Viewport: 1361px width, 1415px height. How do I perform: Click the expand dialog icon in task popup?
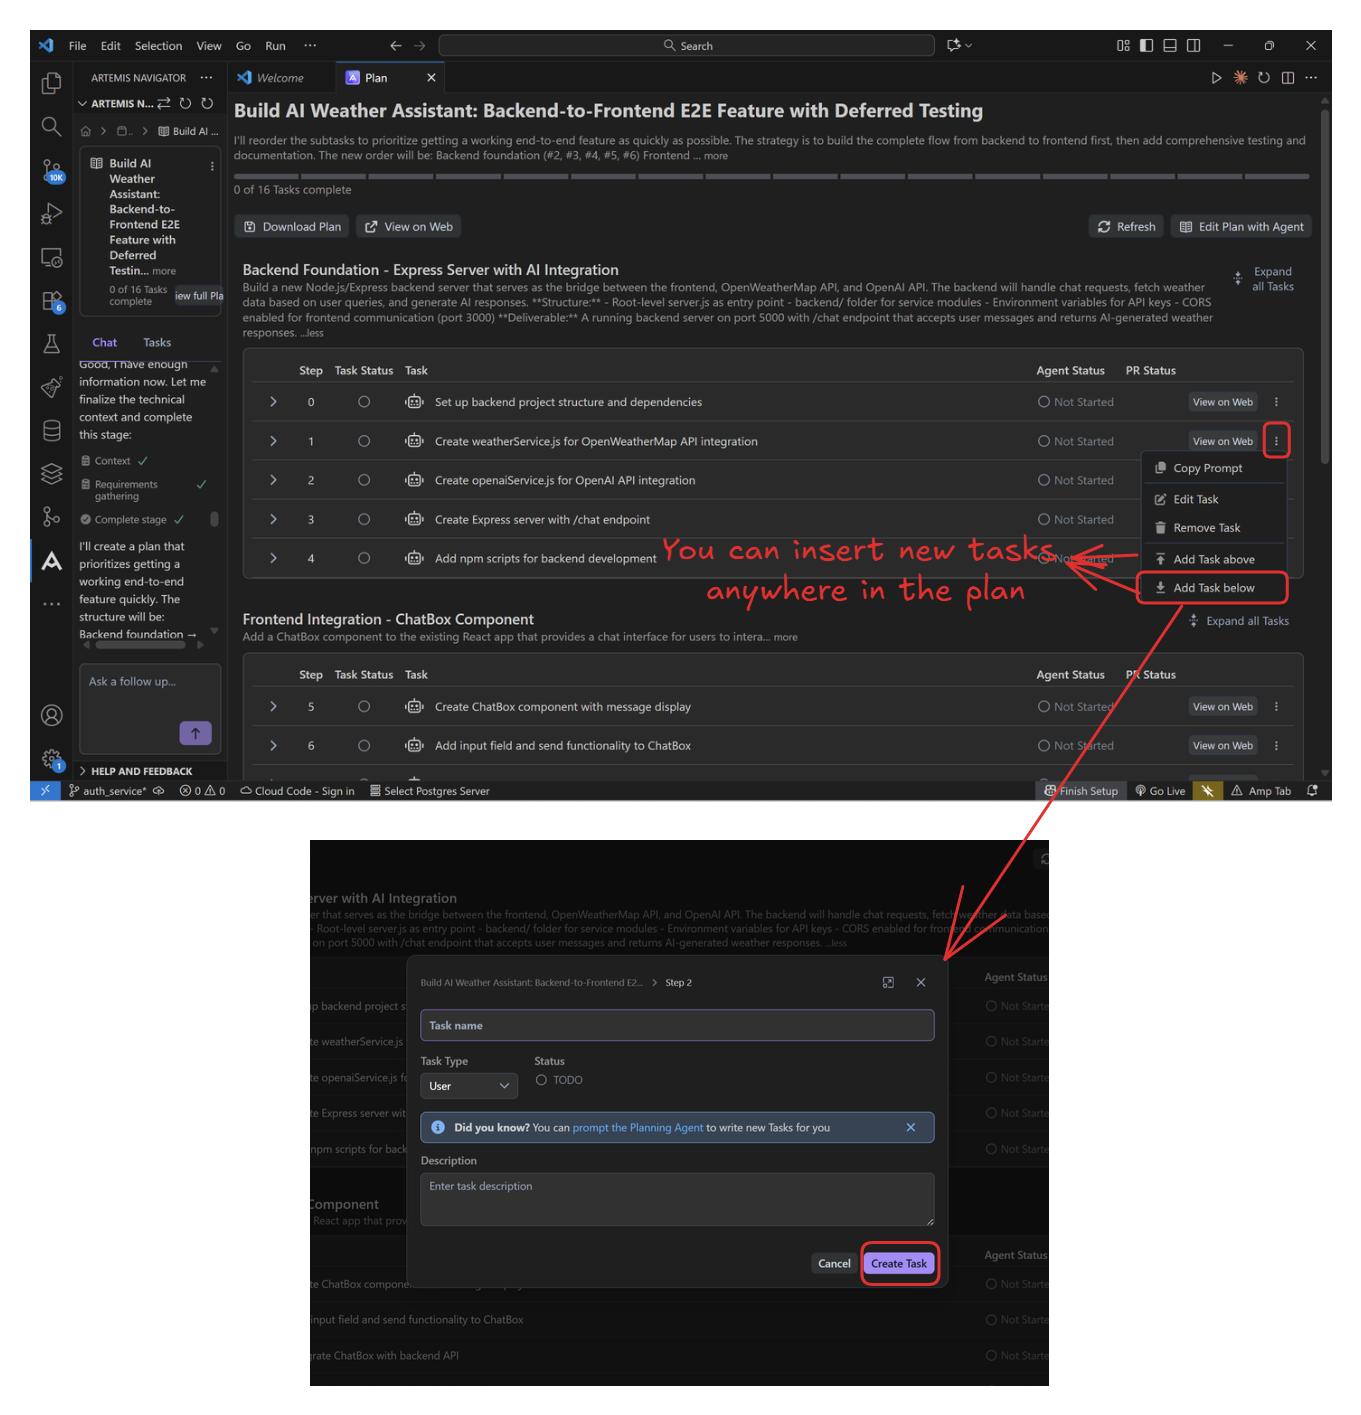(888, 983)
